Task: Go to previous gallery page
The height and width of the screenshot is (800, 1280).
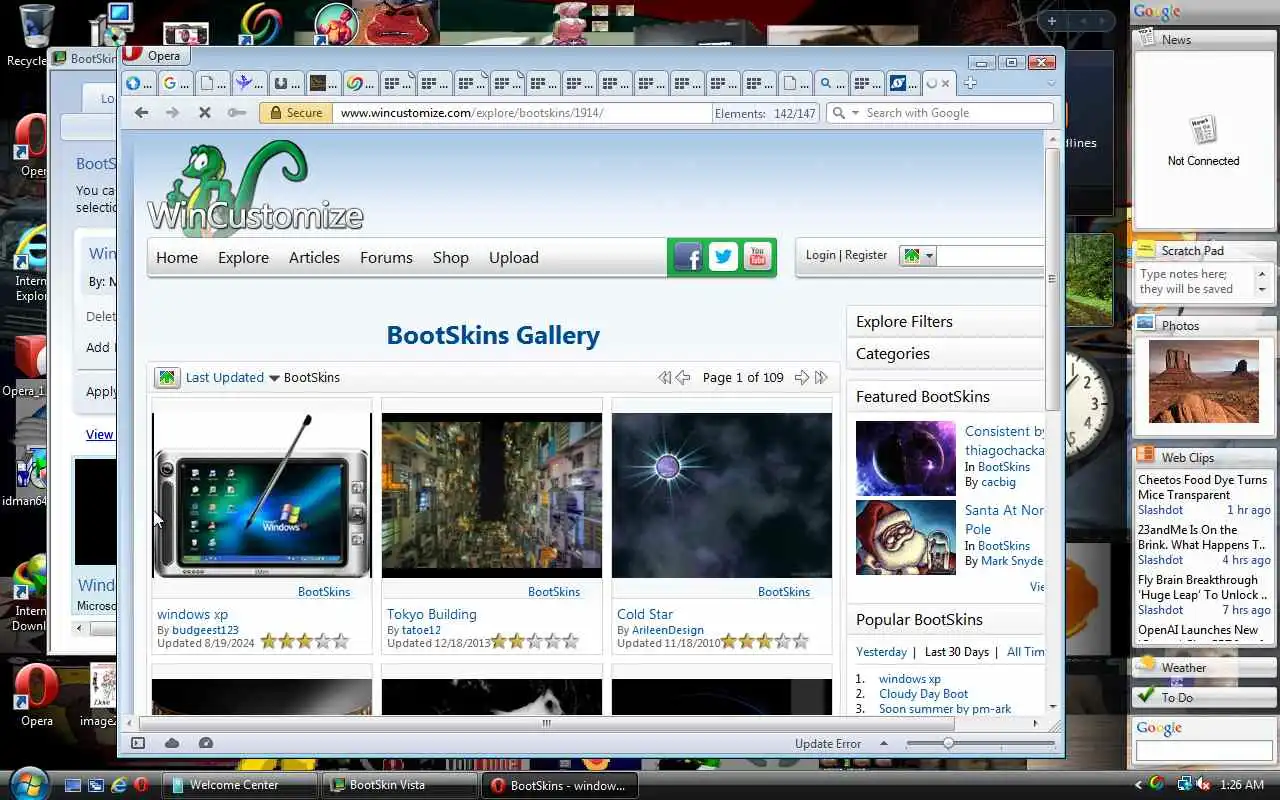Action: click(683, 377)
